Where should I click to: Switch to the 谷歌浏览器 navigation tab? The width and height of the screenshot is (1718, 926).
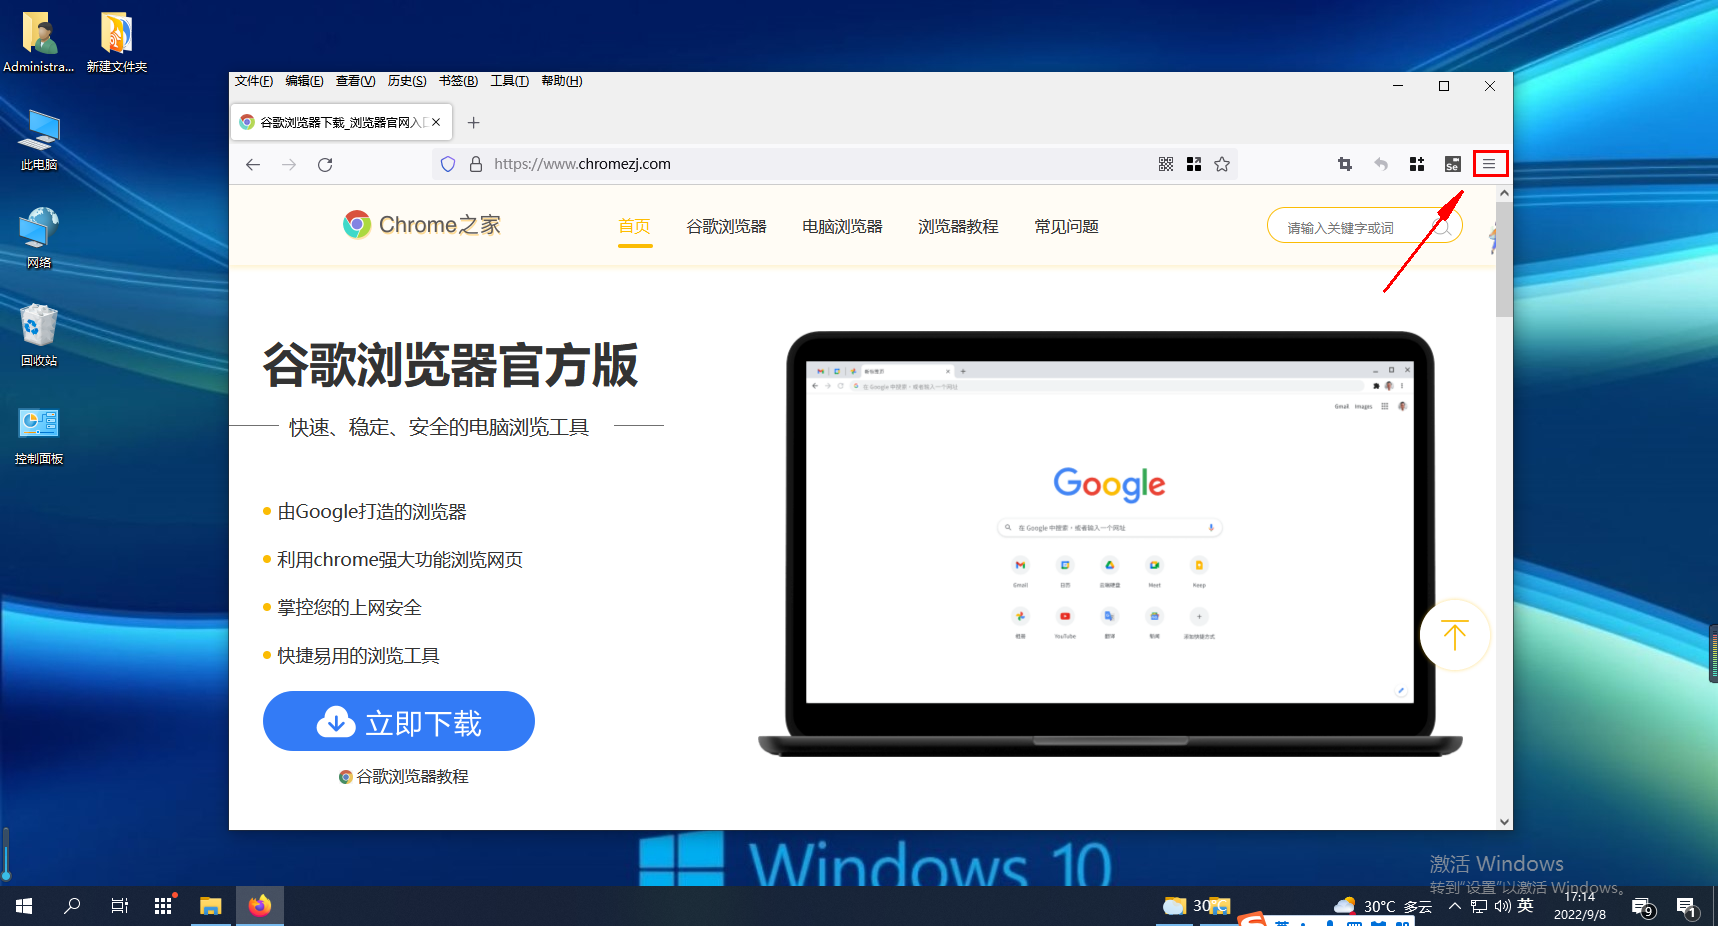coord(726,227)
